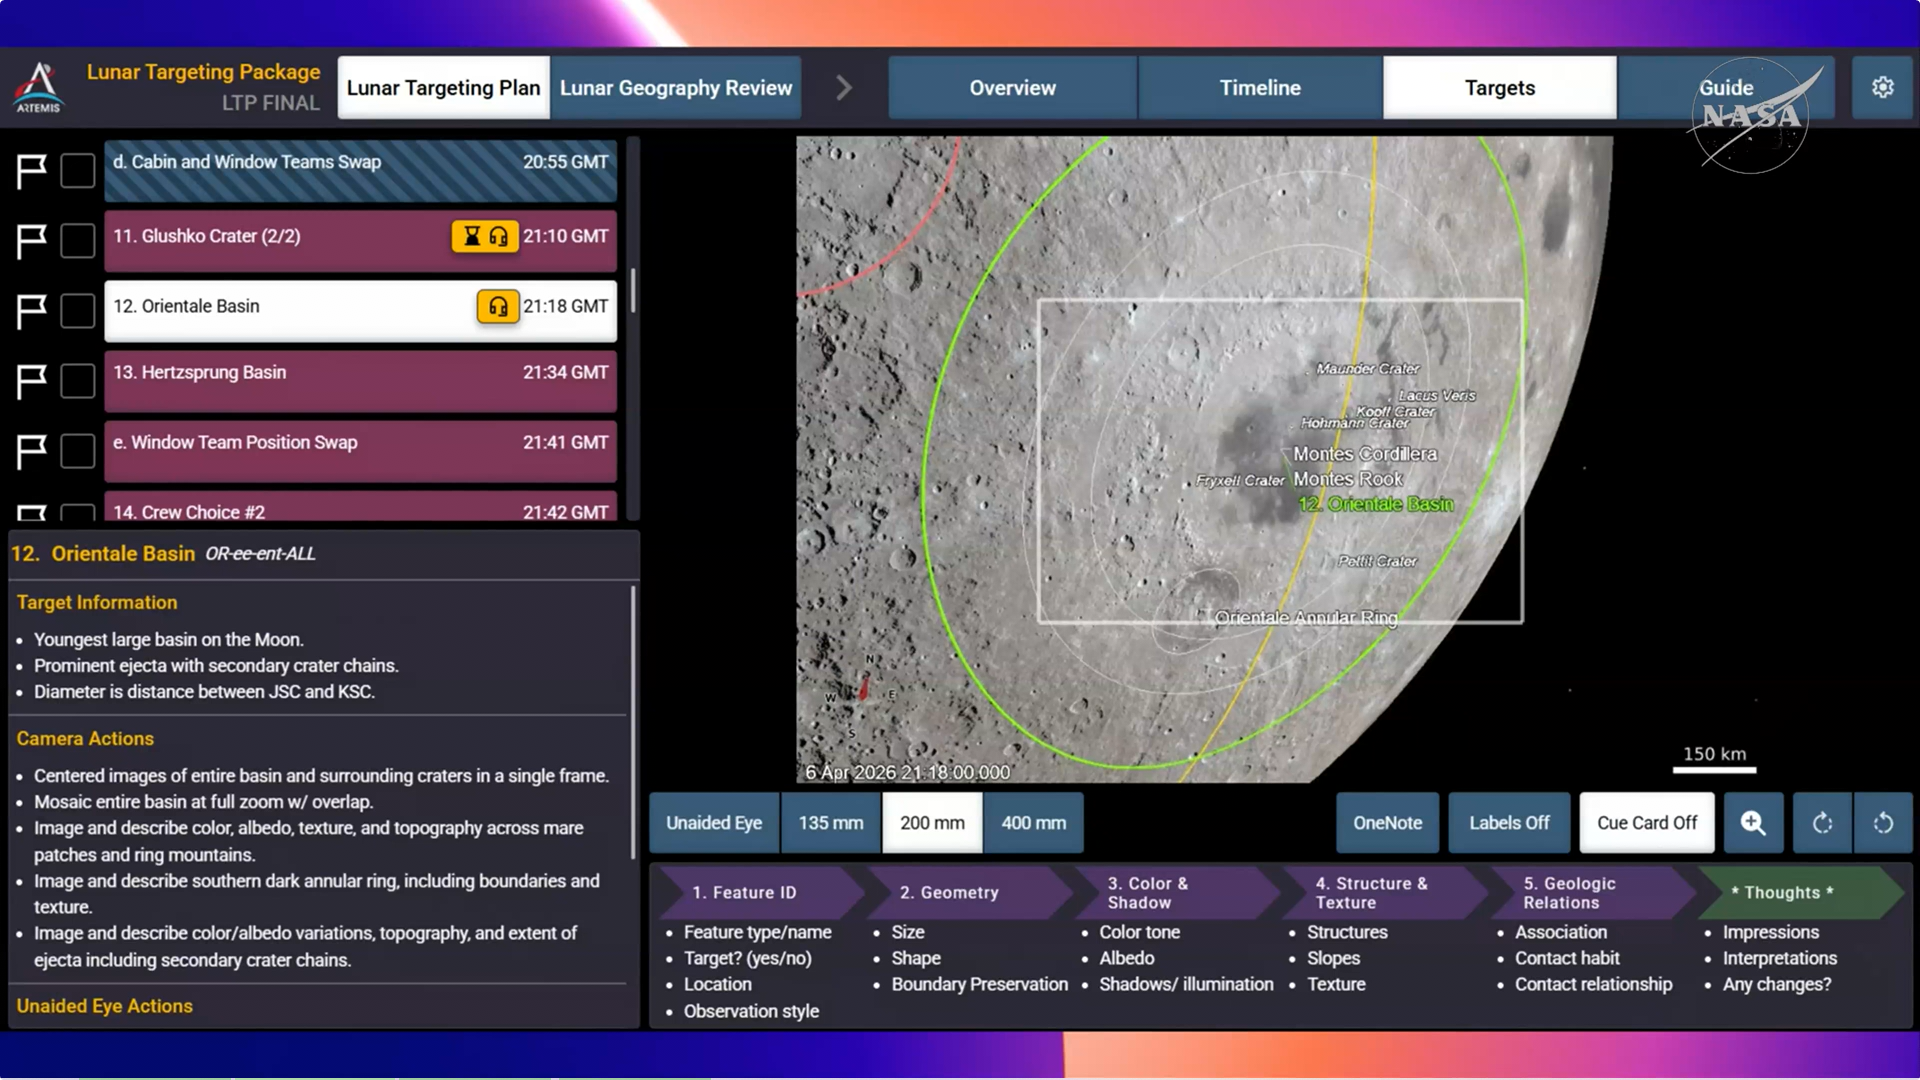Click the OneNote button
Screen dimensions: 1920x1080
[x=1387, y=823]
